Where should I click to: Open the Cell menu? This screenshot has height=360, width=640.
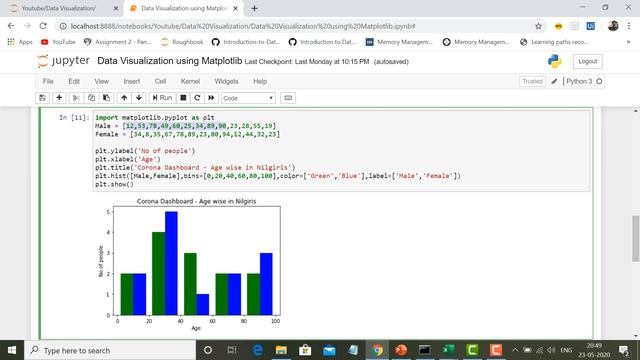coord(160,81)
